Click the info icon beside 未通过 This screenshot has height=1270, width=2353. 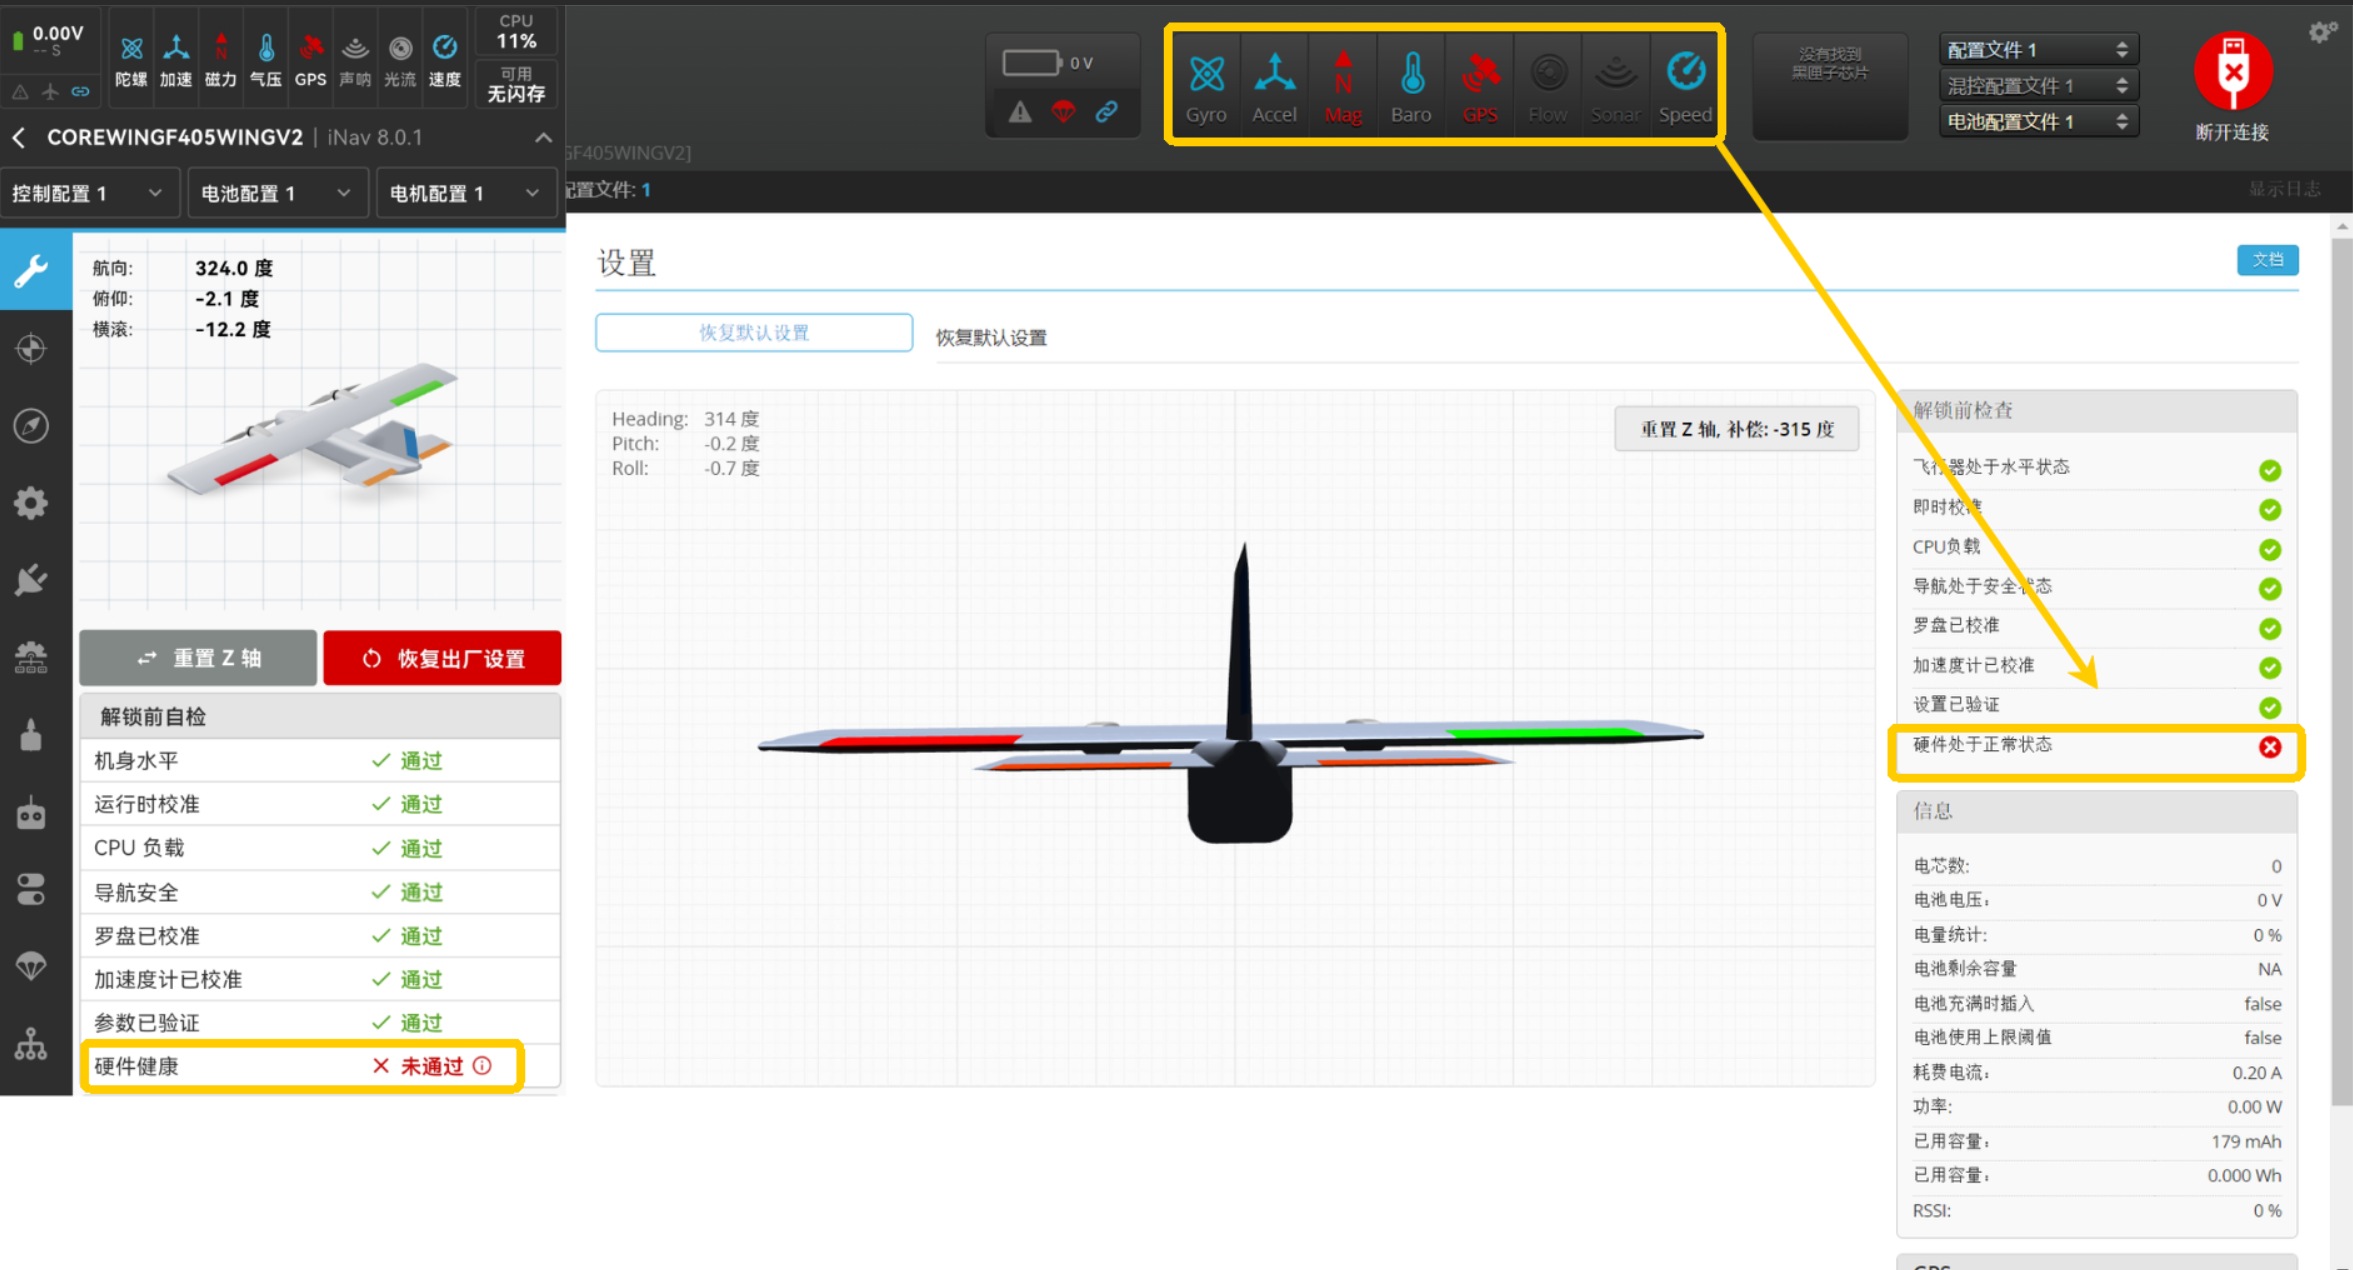coord(483,1066)
